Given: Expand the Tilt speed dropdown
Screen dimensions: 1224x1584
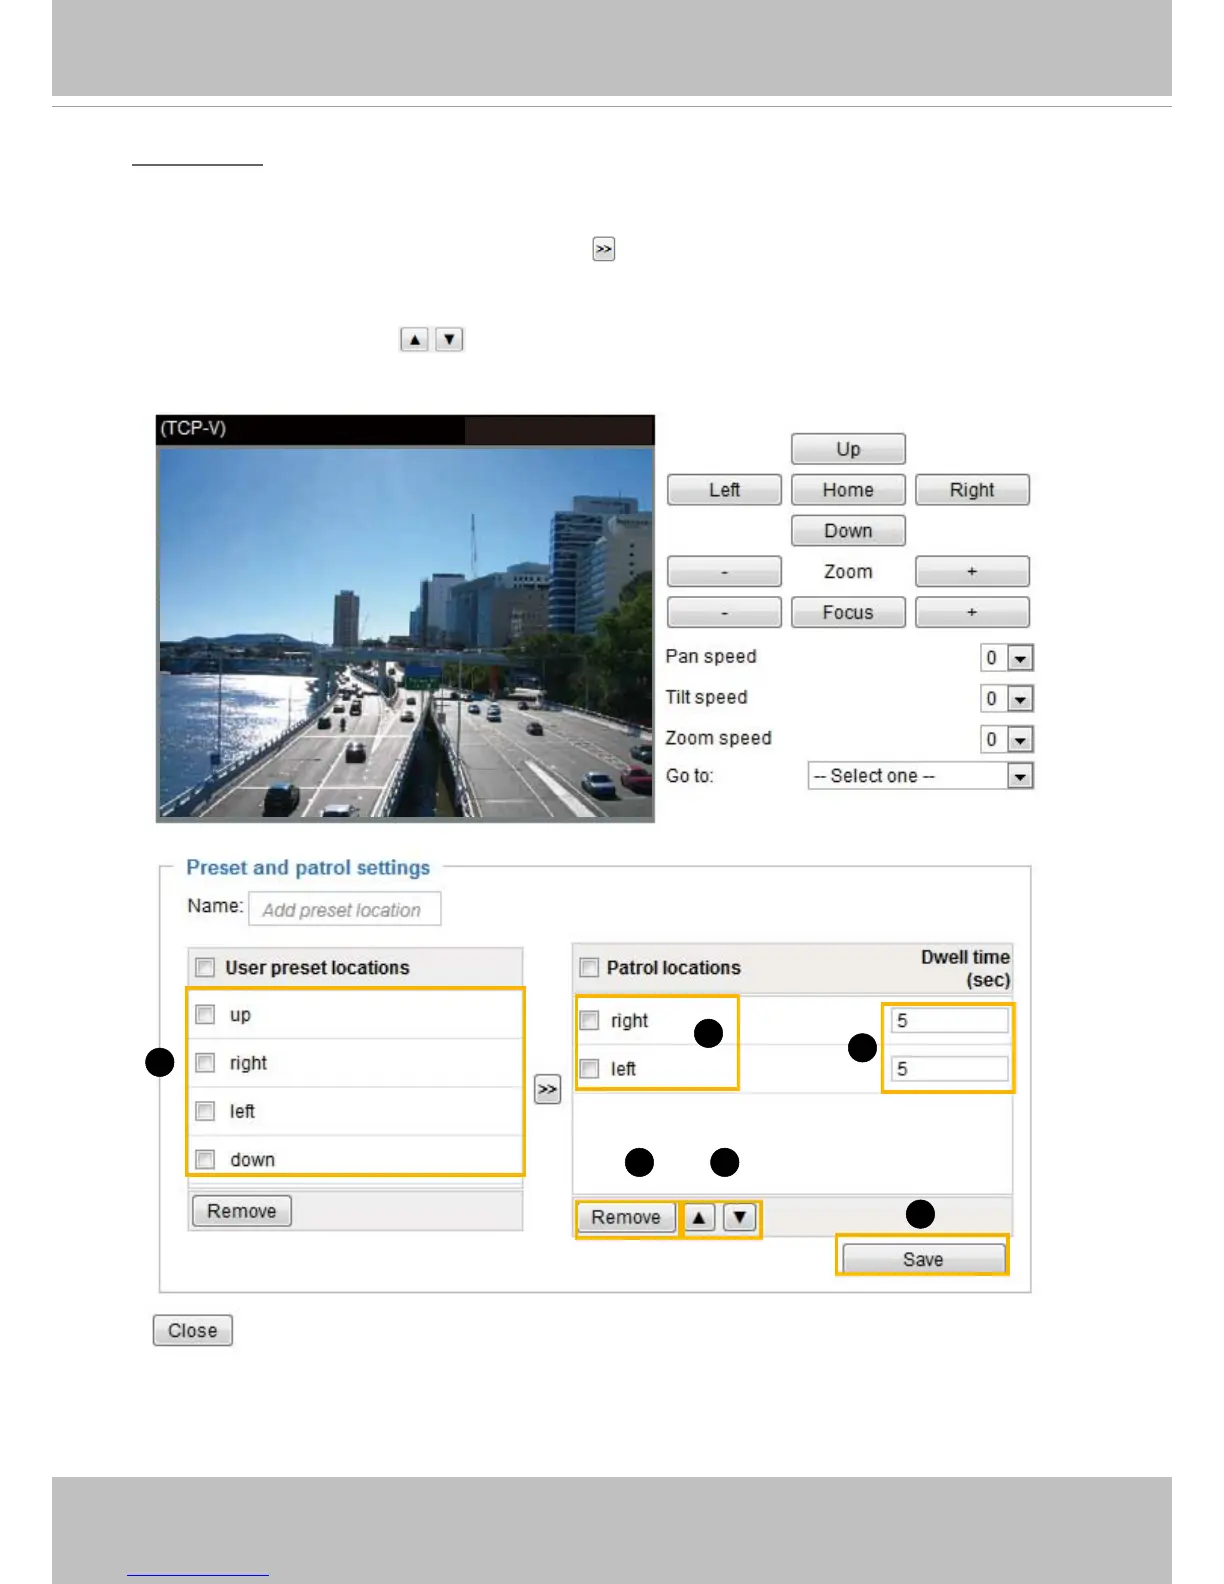Looking at the screenshot, I should (x=1019, y=699).
